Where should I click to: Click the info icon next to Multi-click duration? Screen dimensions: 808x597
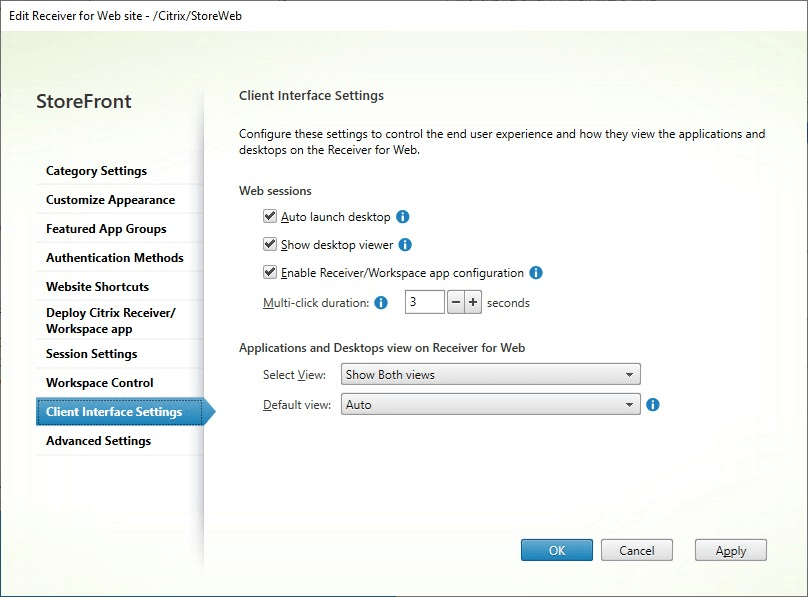click(380, 303)
